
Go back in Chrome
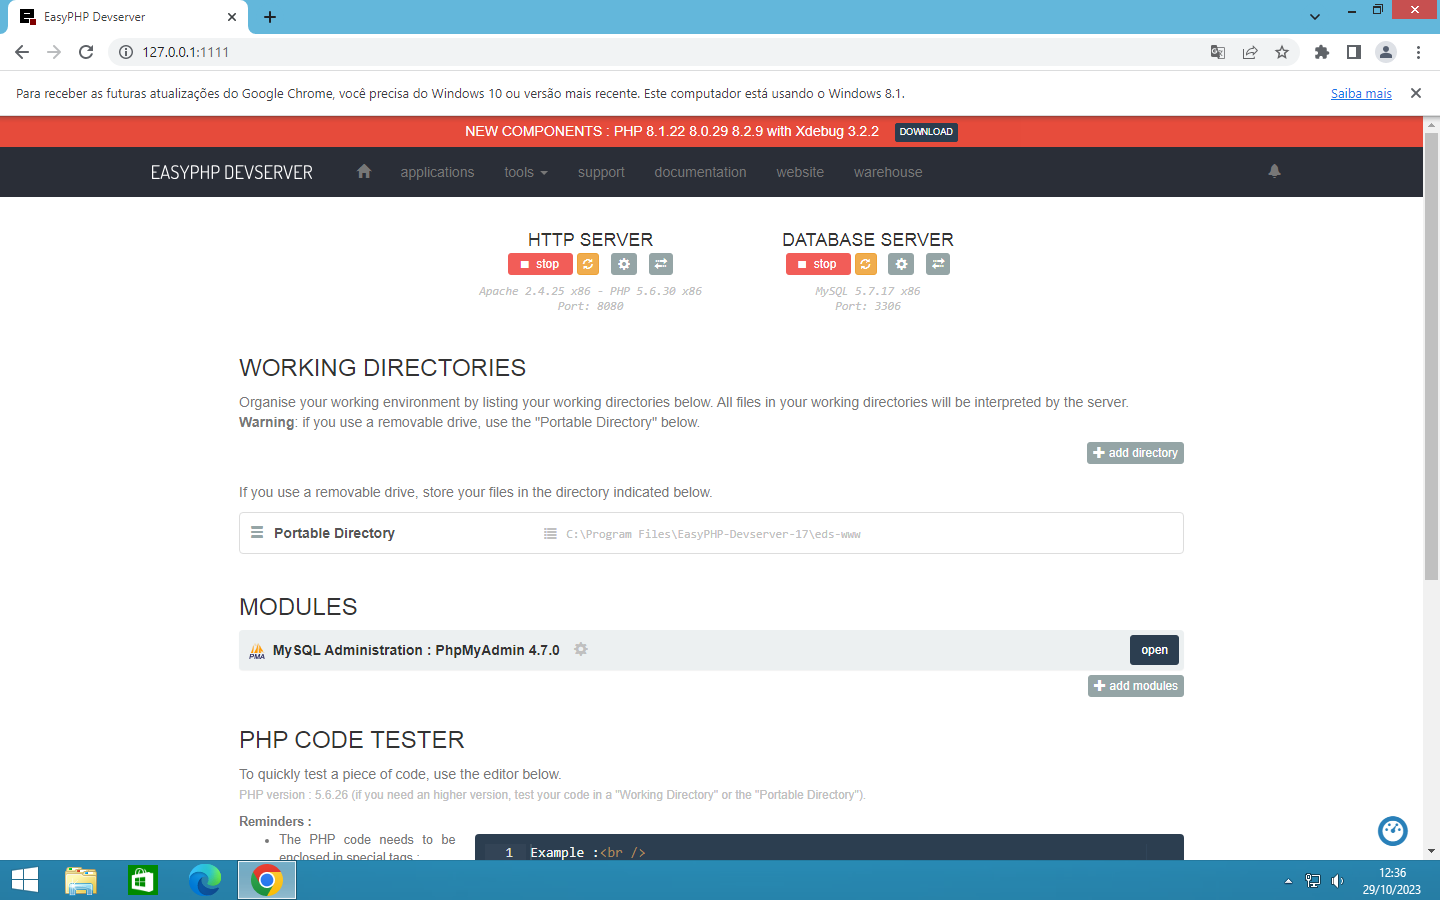pos(22,52)
